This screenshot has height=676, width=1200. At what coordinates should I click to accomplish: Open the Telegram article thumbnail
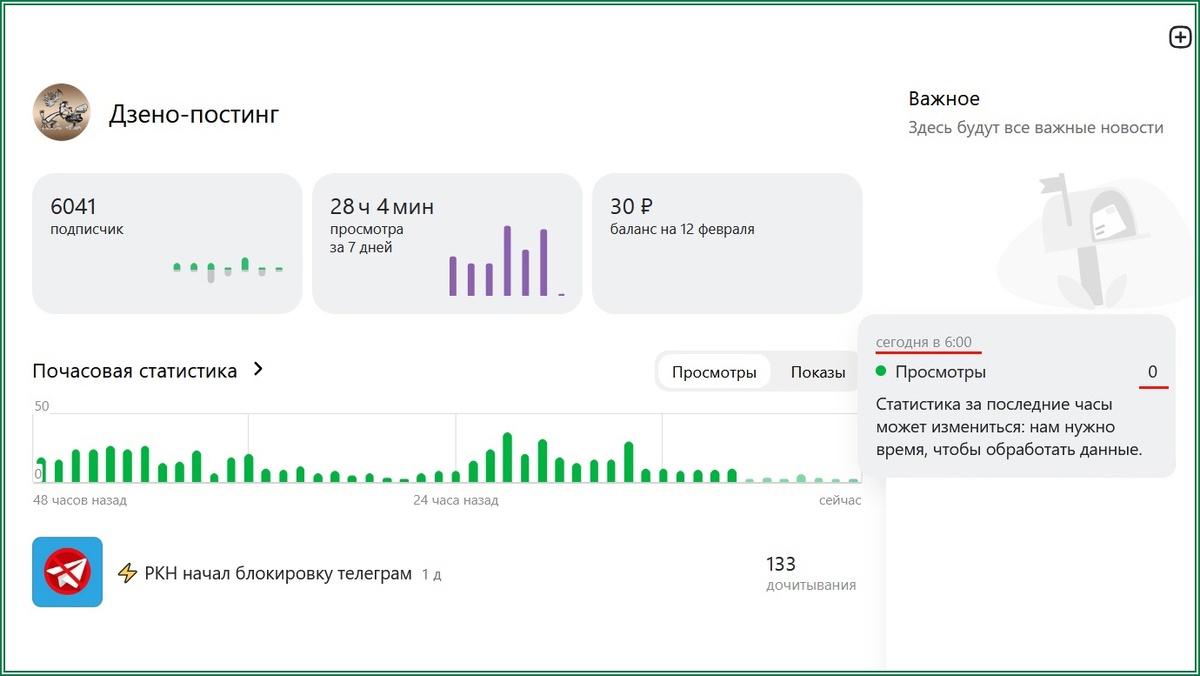[67, 572]
